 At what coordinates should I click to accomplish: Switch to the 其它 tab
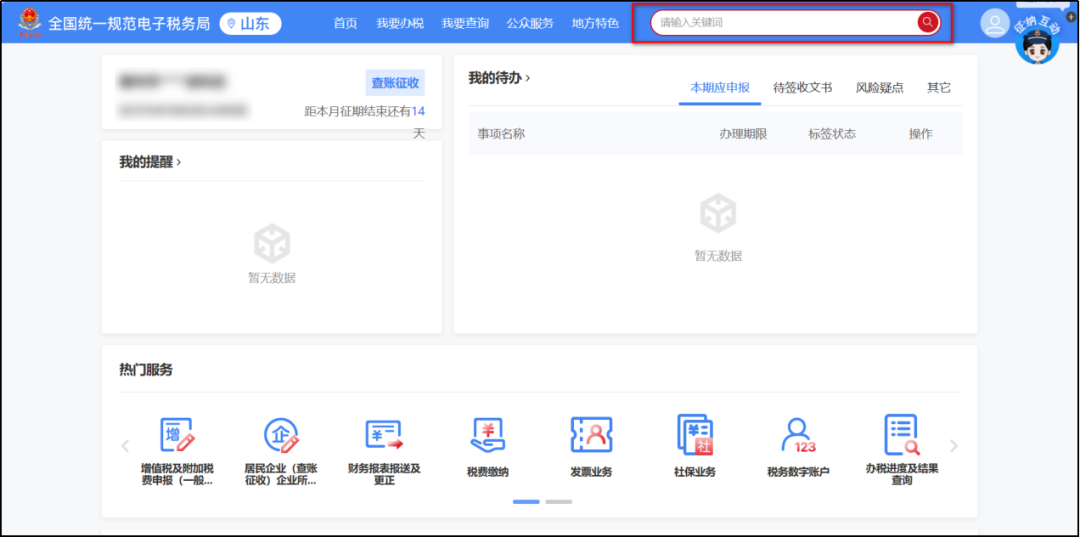click(939, 87)
